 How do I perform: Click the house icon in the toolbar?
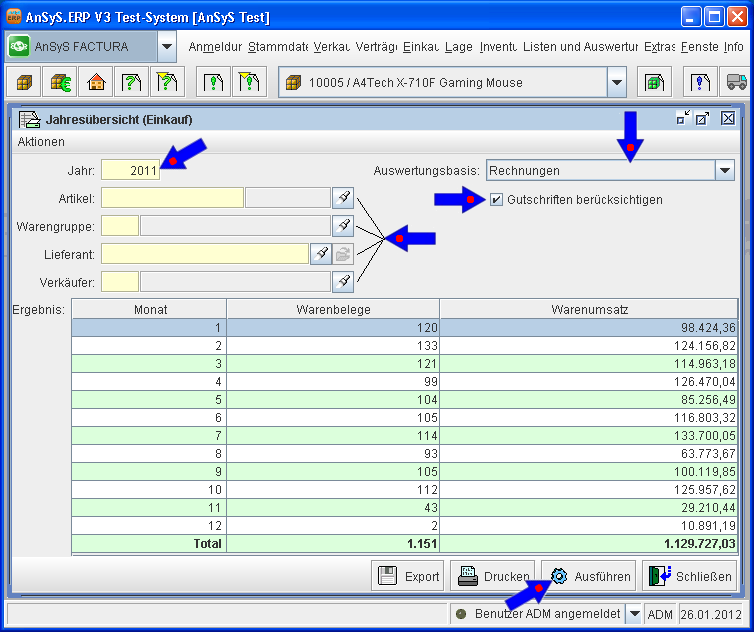pos(97,83)
